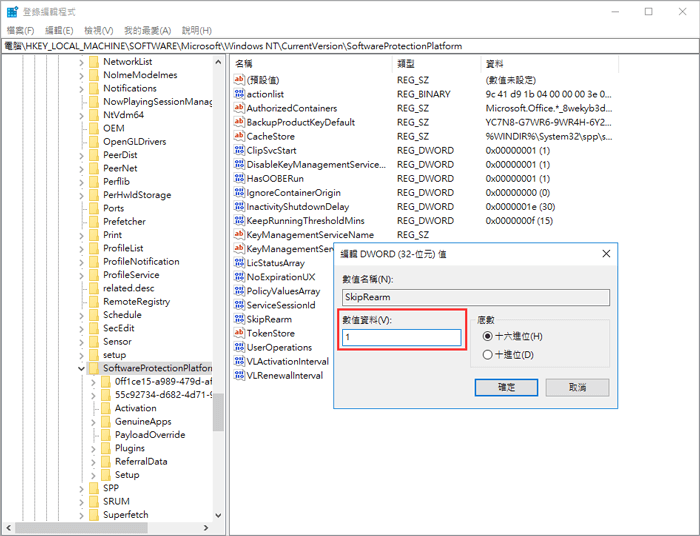Viewport: 700px width, 536px height.
Task: Expand the ReferralData subkey
Action: coord(93,462)
